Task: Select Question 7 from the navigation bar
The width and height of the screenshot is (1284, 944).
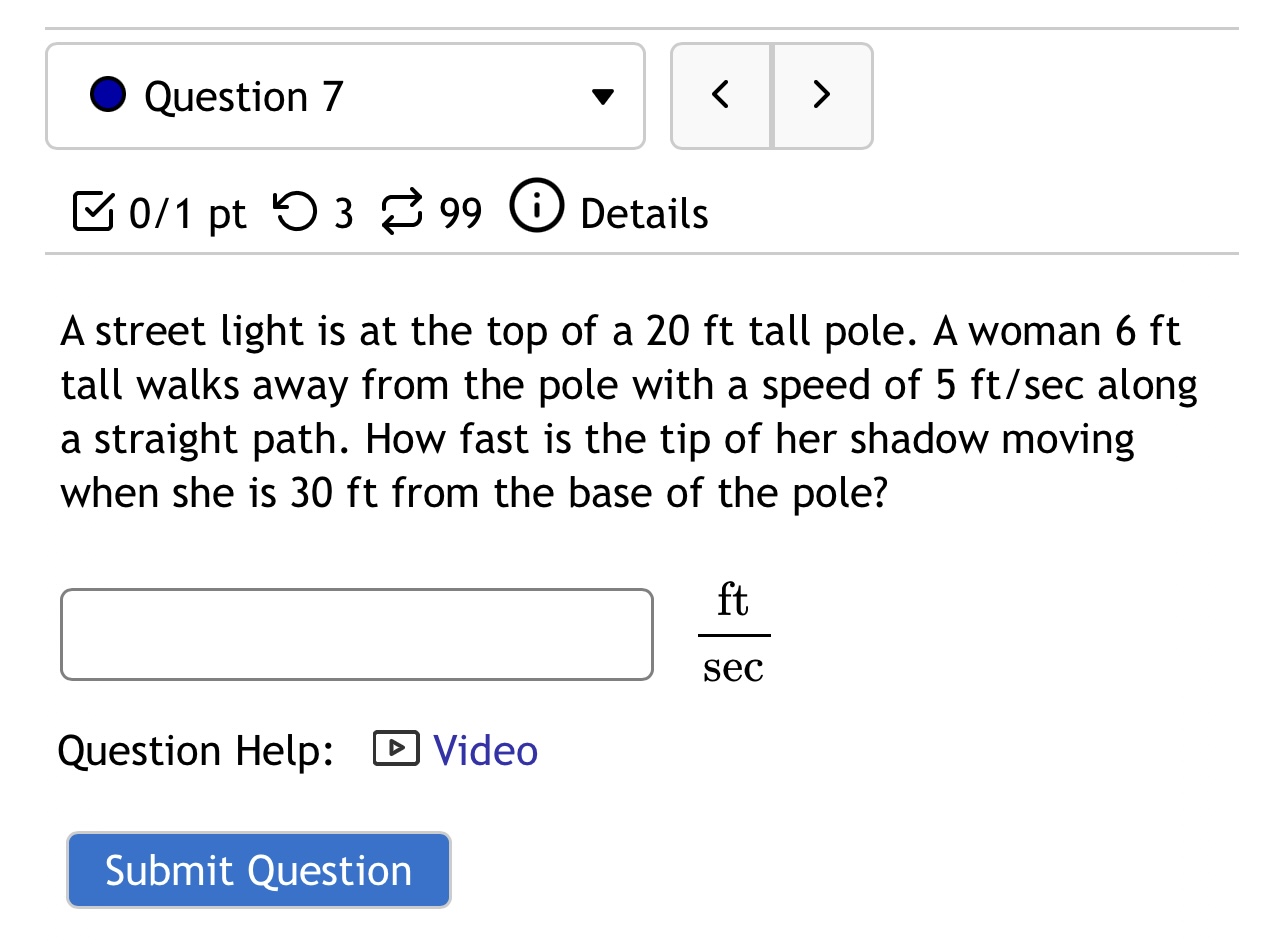Action: click(x=244, y=95)
